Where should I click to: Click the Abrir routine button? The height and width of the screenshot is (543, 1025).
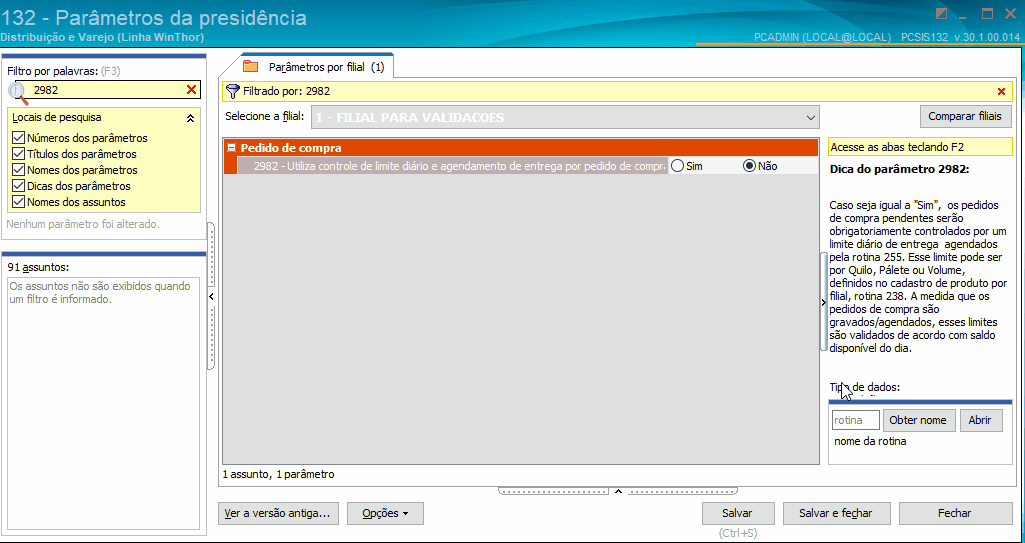pos(981,420)
